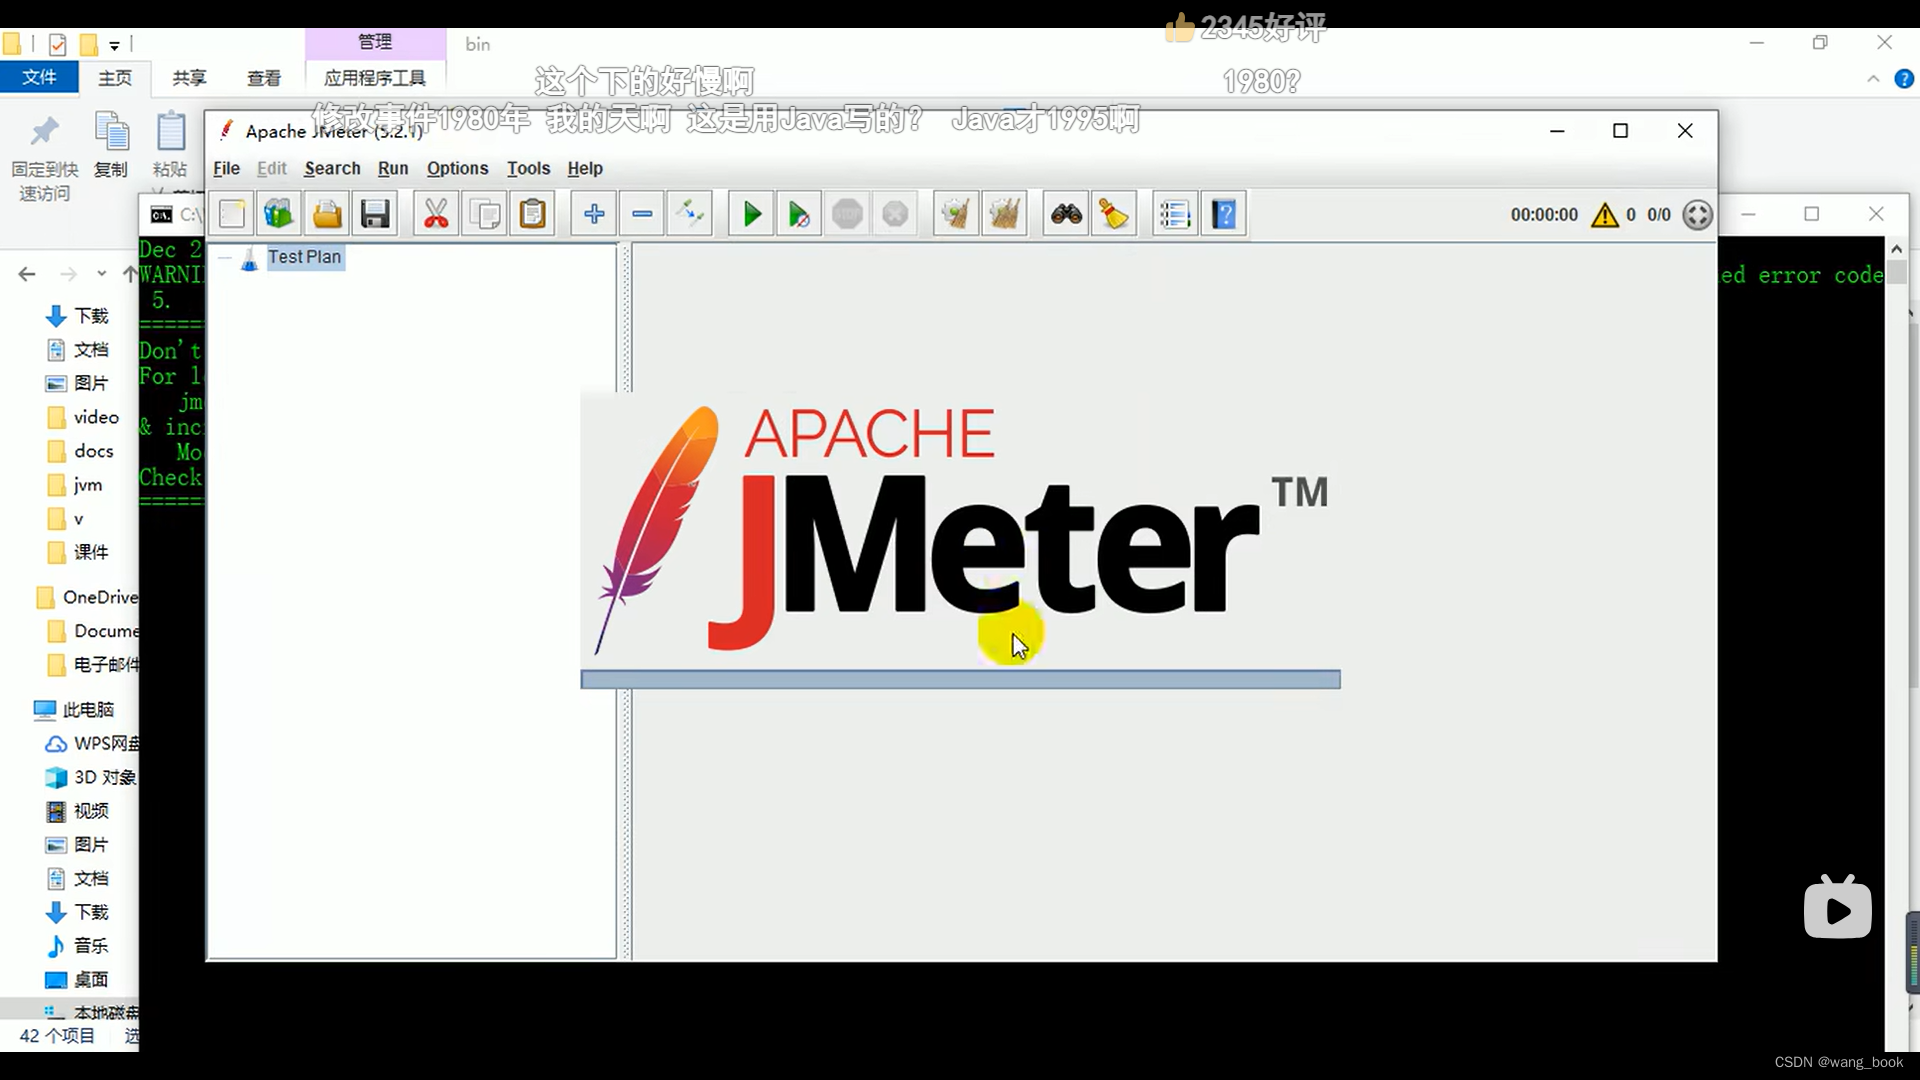Open 3D 对象 in Explorer sidebar
The width and height of the screenshot is (1920, 1080).
pyautogui.click(x=91, y=777)
